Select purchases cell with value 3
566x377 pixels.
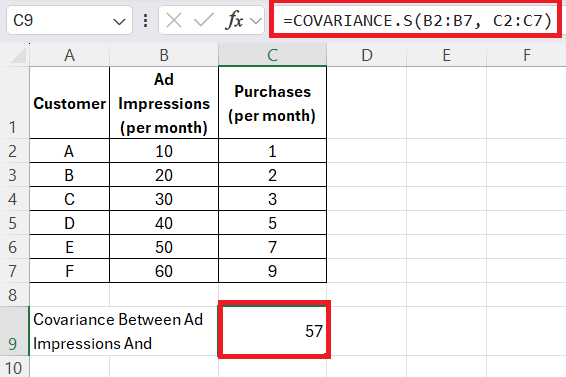[x=273, y=199]
